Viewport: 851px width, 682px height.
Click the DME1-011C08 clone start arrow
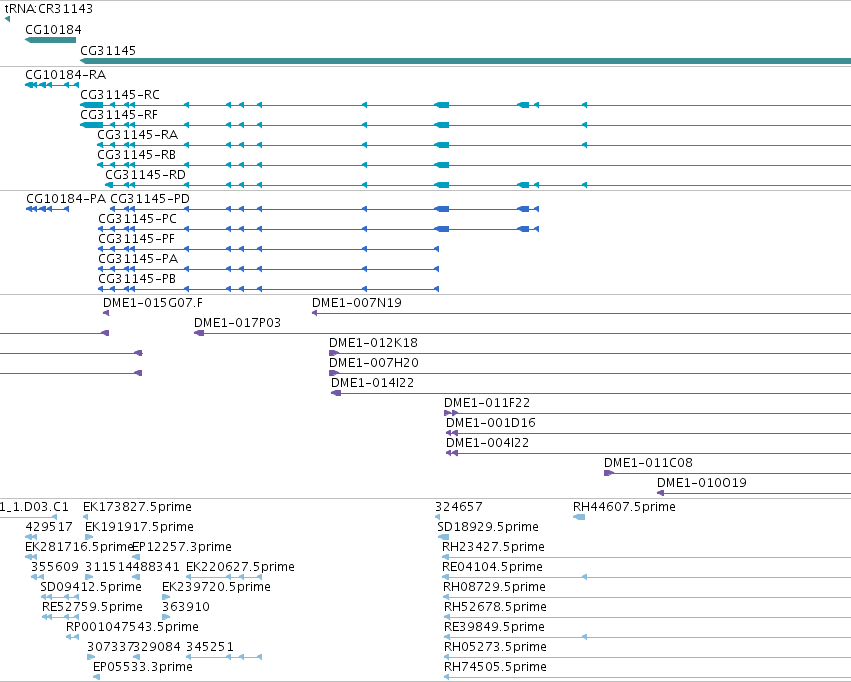coord(608,474)
